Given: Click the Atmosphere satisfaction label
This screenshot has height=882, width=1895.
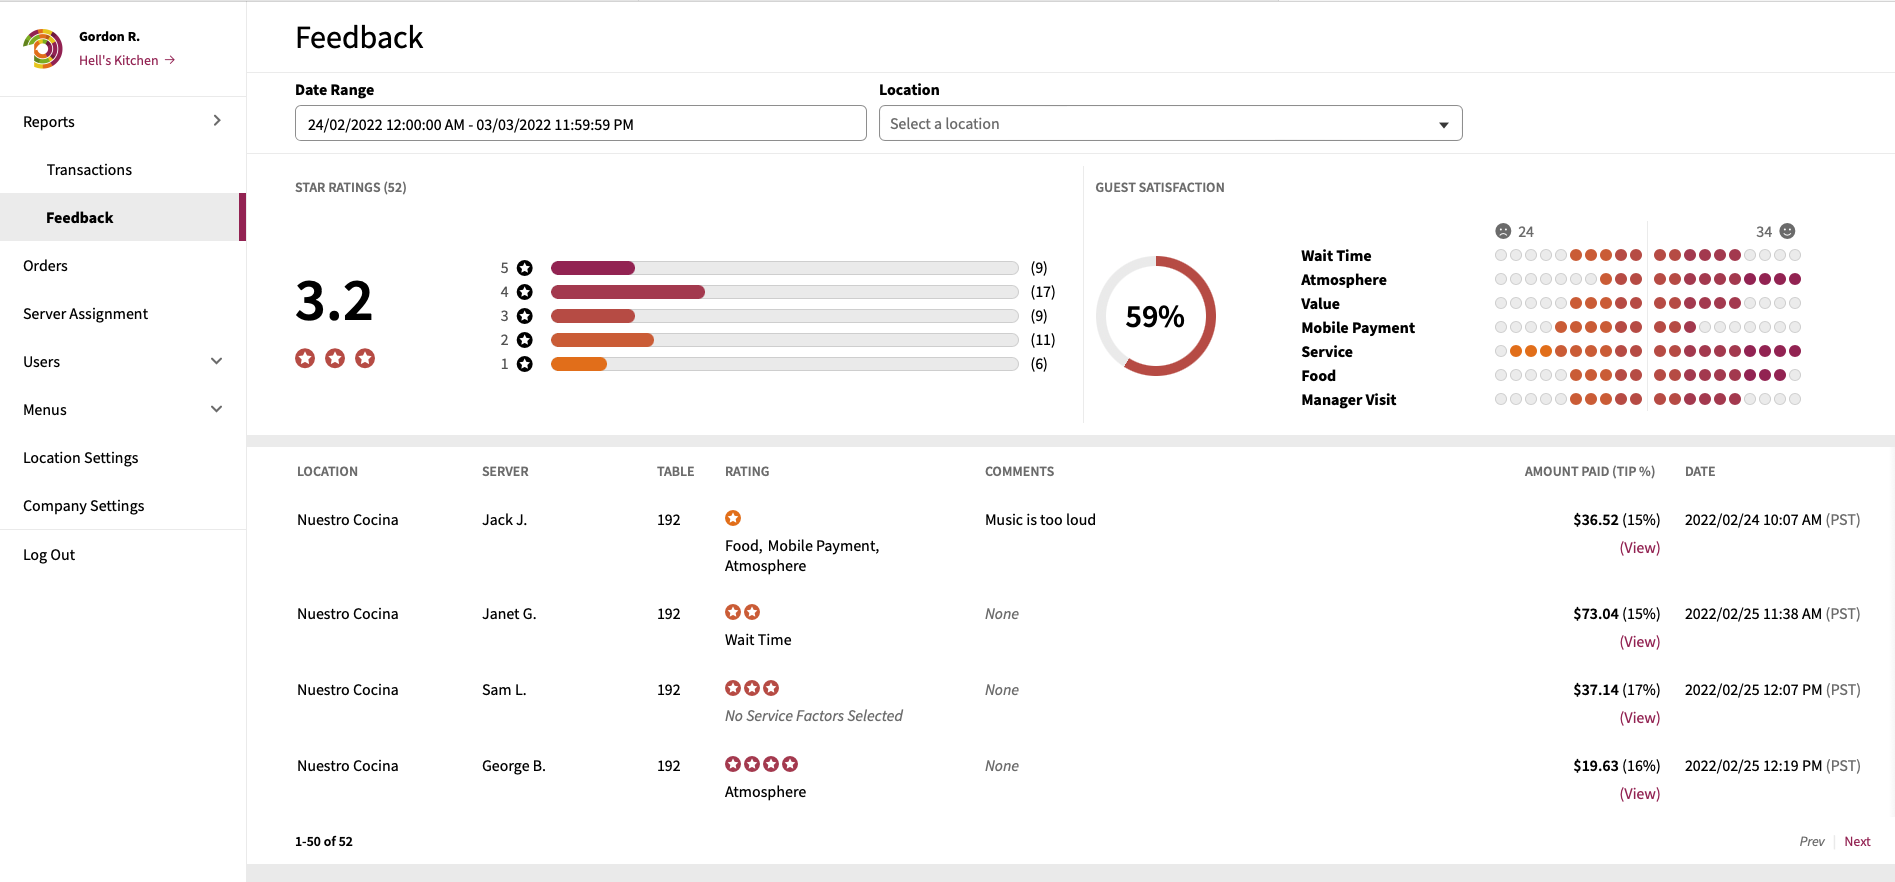Looking at the screenshot, I should pos(1344,280).
